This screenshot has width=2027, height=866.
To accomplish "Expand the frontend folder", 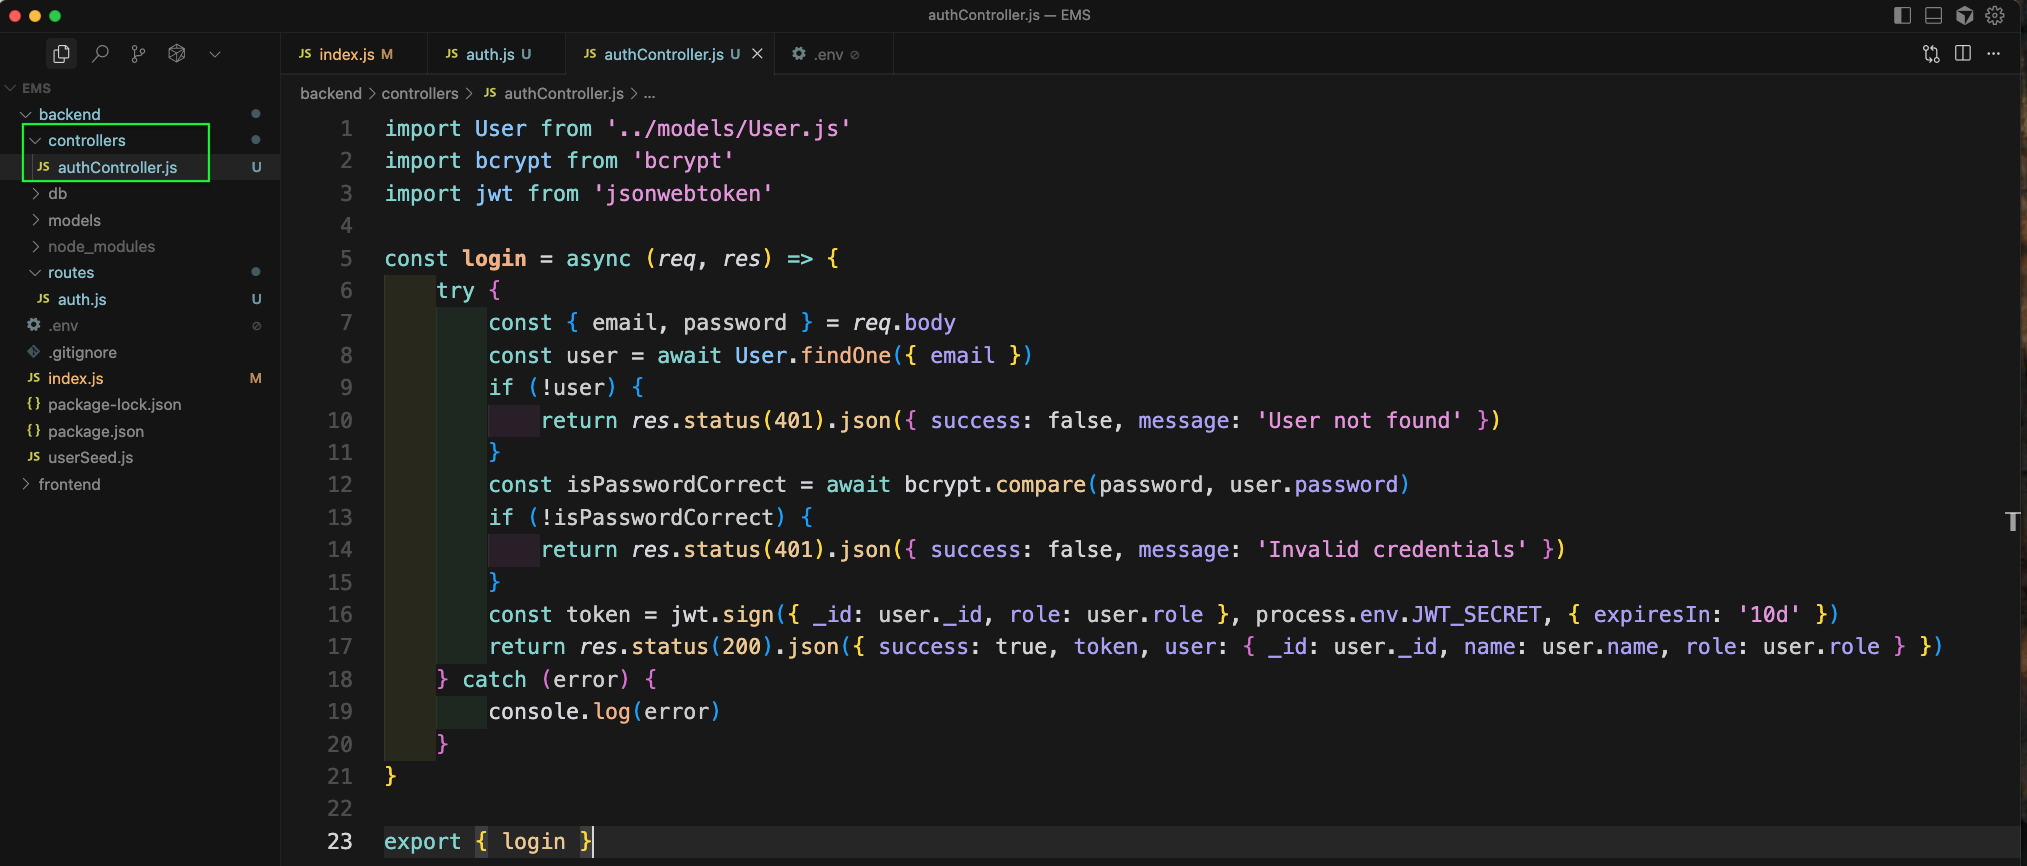I will 140,484.
